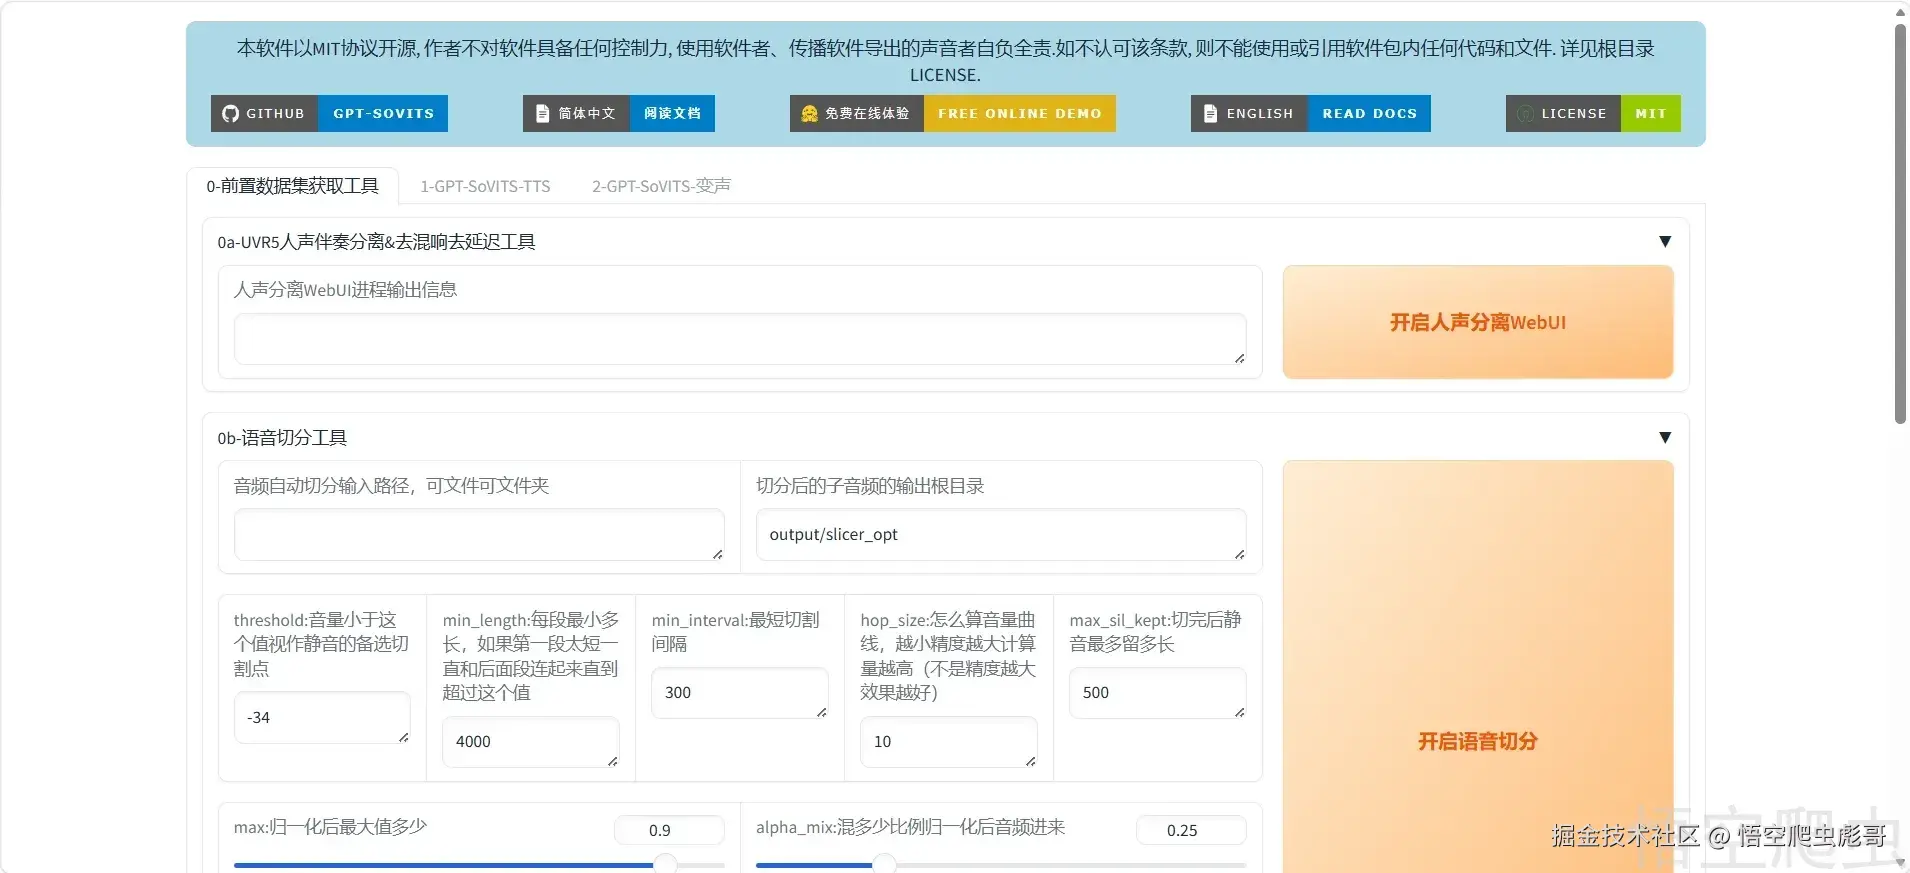Click the document icon on ENGLISH badge
Screen dimensions: 1910x873
point(1210,114)
